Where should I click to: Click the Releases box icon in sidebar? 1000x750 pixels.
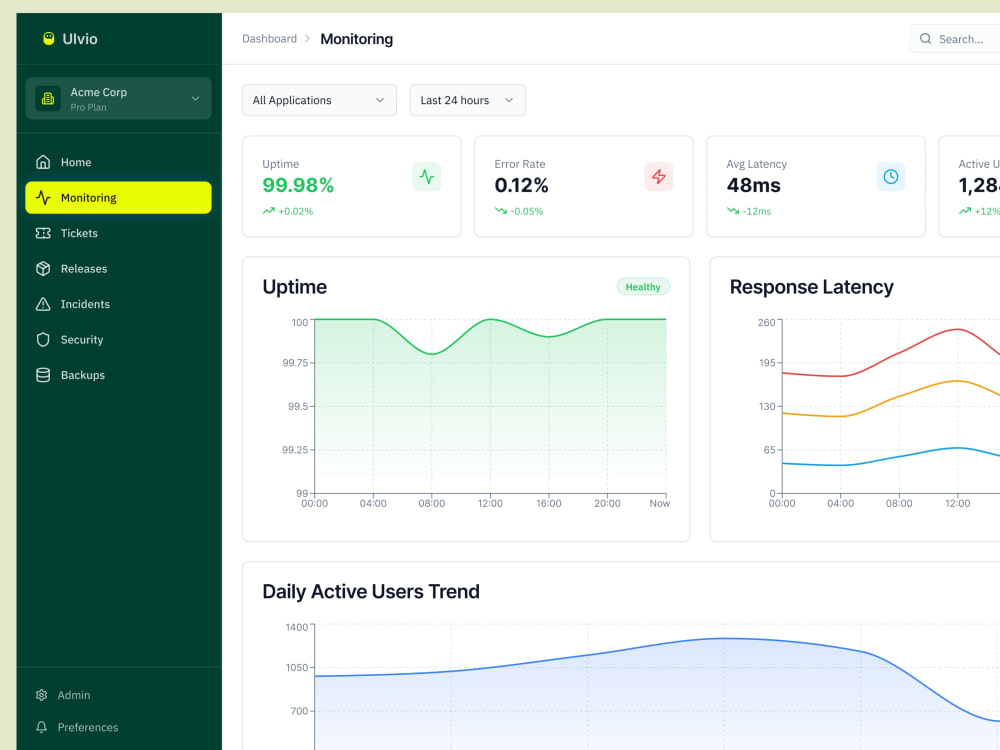[43, 268]
